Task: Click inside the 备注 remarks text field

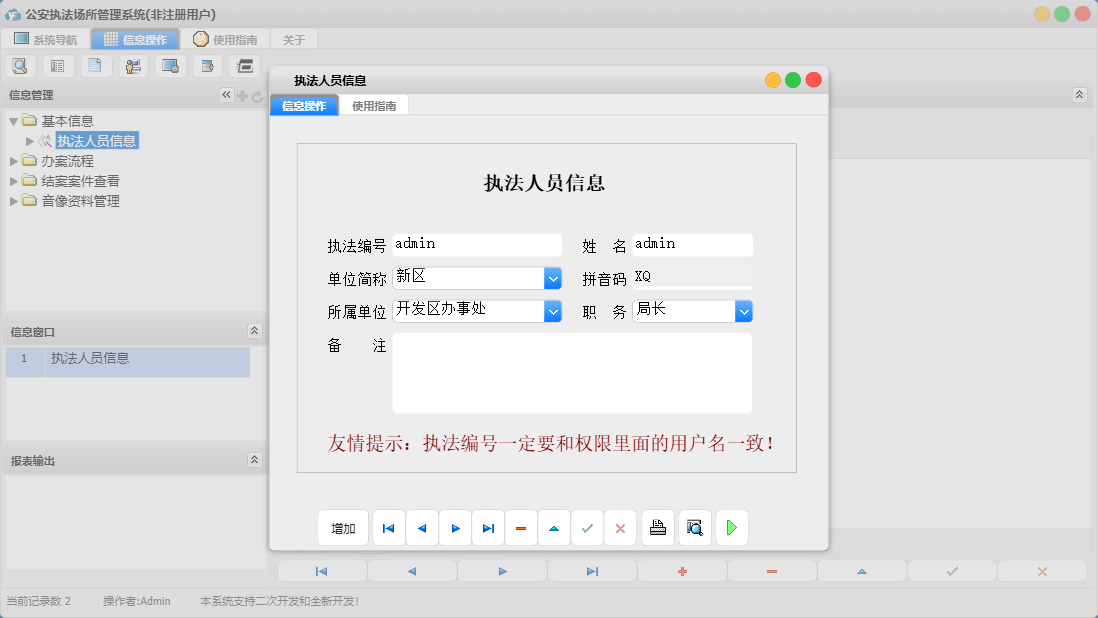Action: point(572,375)
